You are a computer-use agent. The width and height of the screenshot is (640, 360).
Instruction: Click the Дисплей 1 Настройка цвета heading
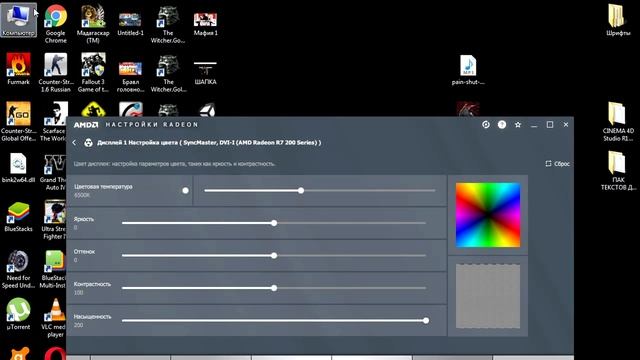pyautogui.click(x=209, y=142)
